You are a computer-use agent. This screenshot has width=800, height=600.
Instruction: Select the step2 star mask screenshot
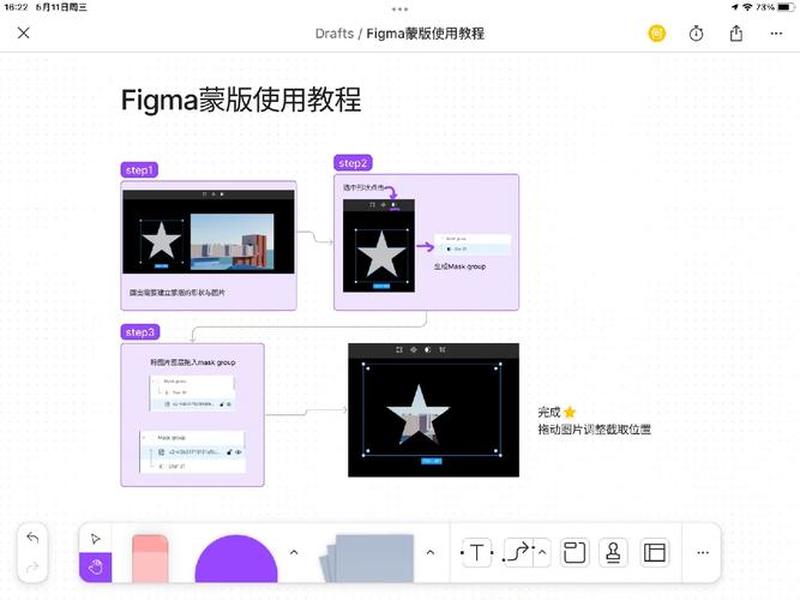(x=379, y=246)
